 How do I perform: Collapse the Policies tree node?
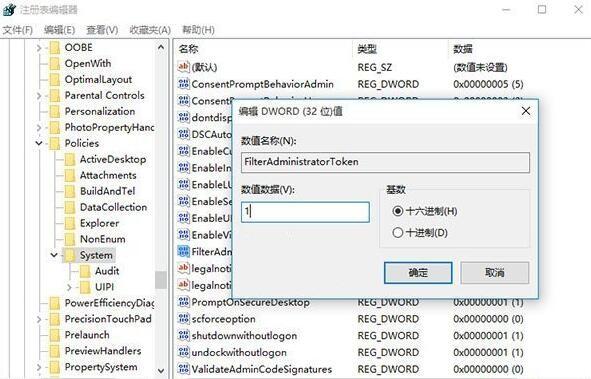(39, 143)
